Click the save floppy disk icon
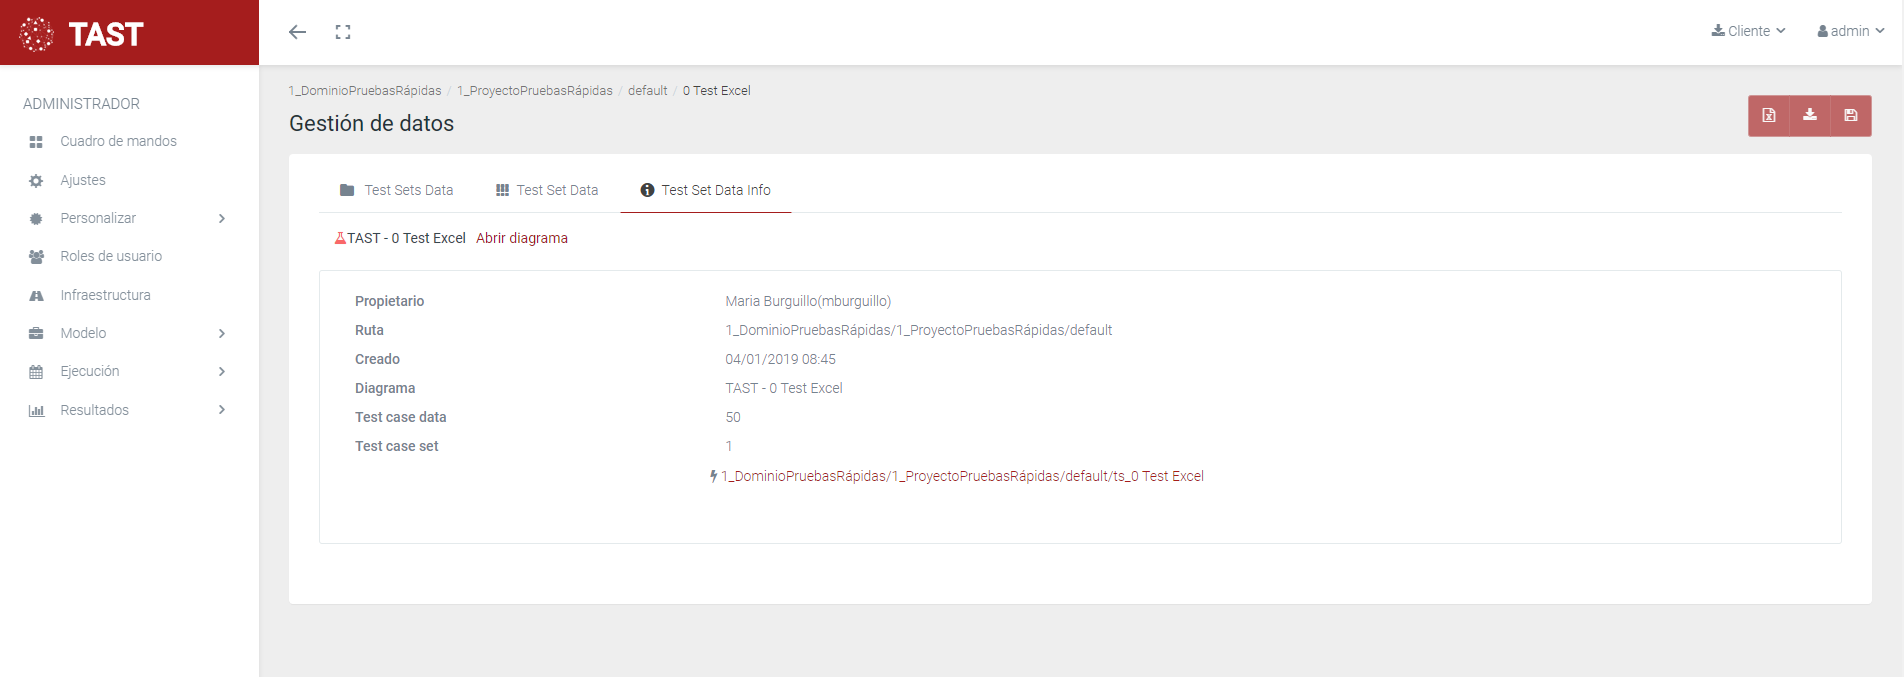The width and height of the screenshot is (1904, 677). (x=1850, y=115)
